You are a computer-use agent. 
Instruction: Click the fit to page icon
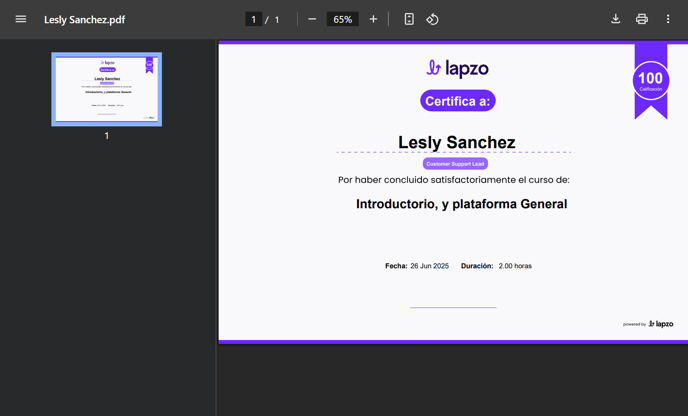[x=409, y=19]
